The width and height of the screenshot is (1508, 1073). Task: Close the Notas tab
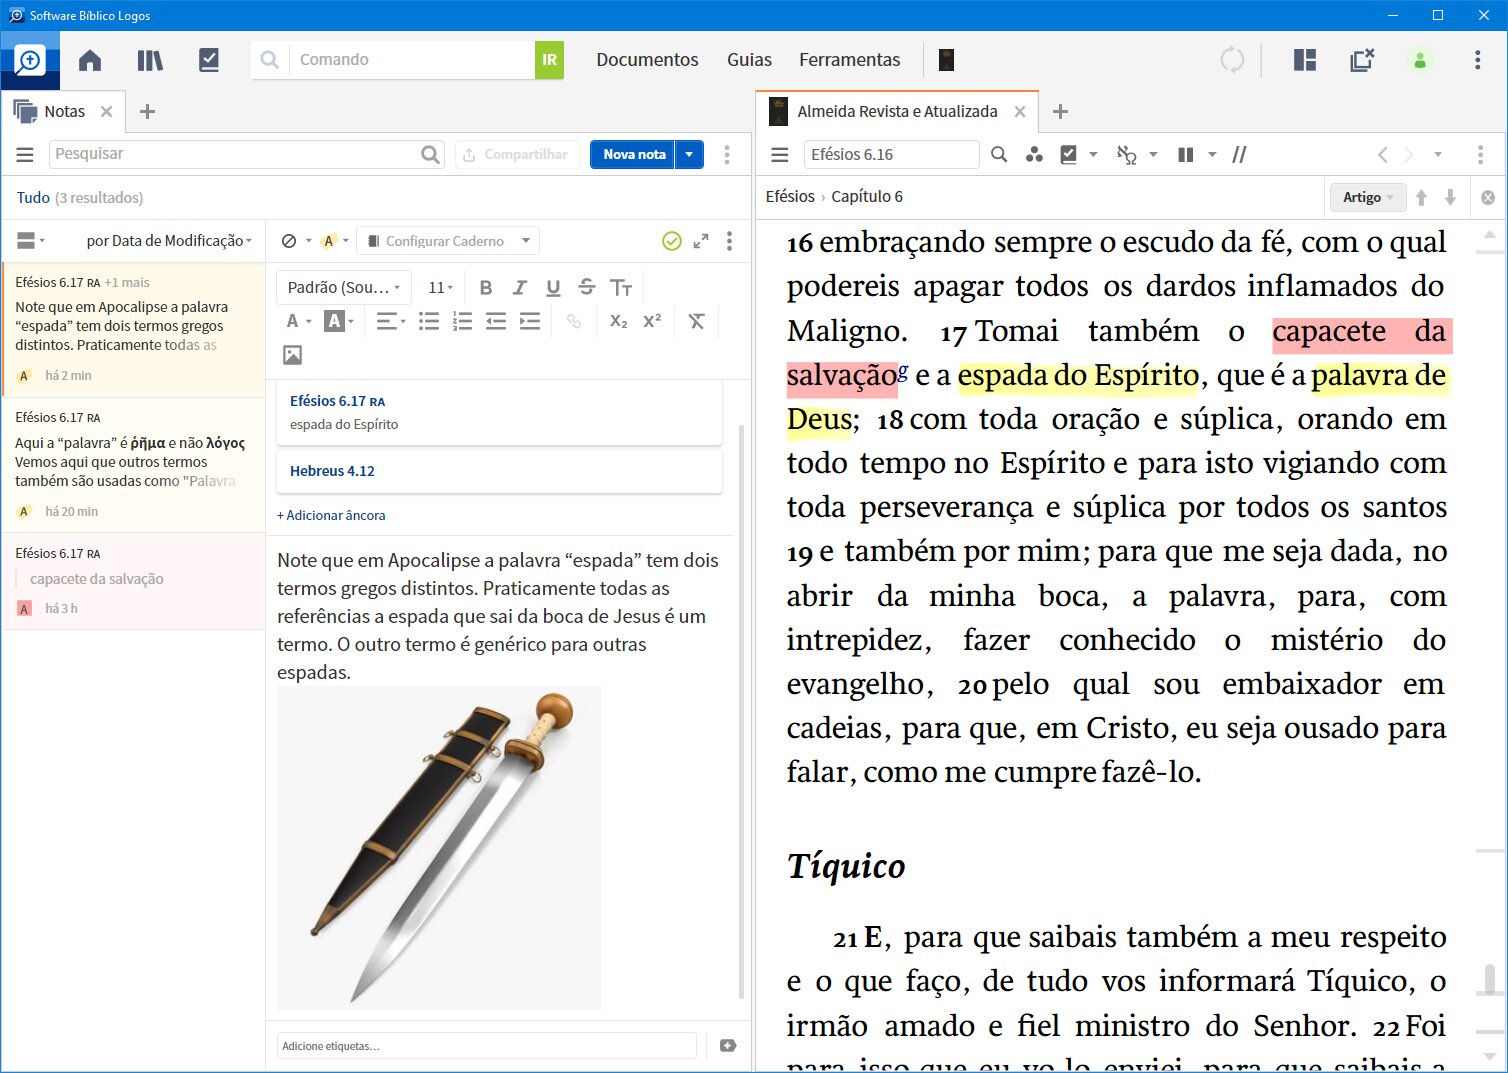pos(106,111)
